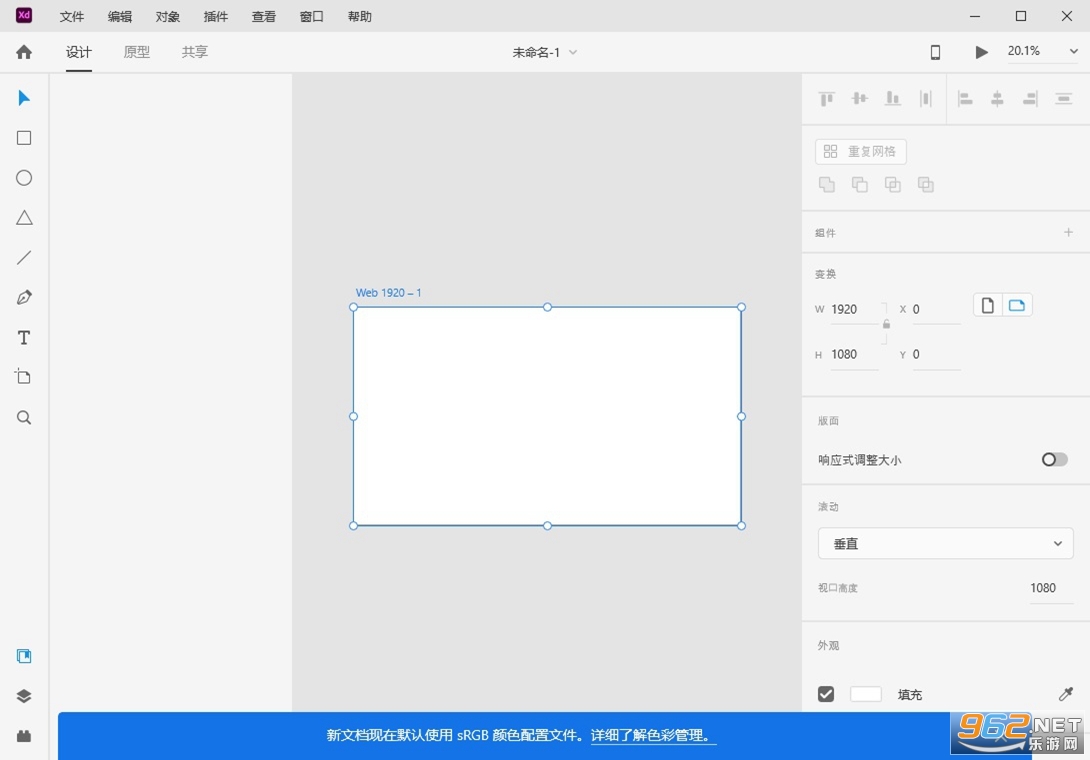Screen dimensions: 1090x760
Task: Expand the 20.1% zoom level dropdown
Action: (1073, 51)
